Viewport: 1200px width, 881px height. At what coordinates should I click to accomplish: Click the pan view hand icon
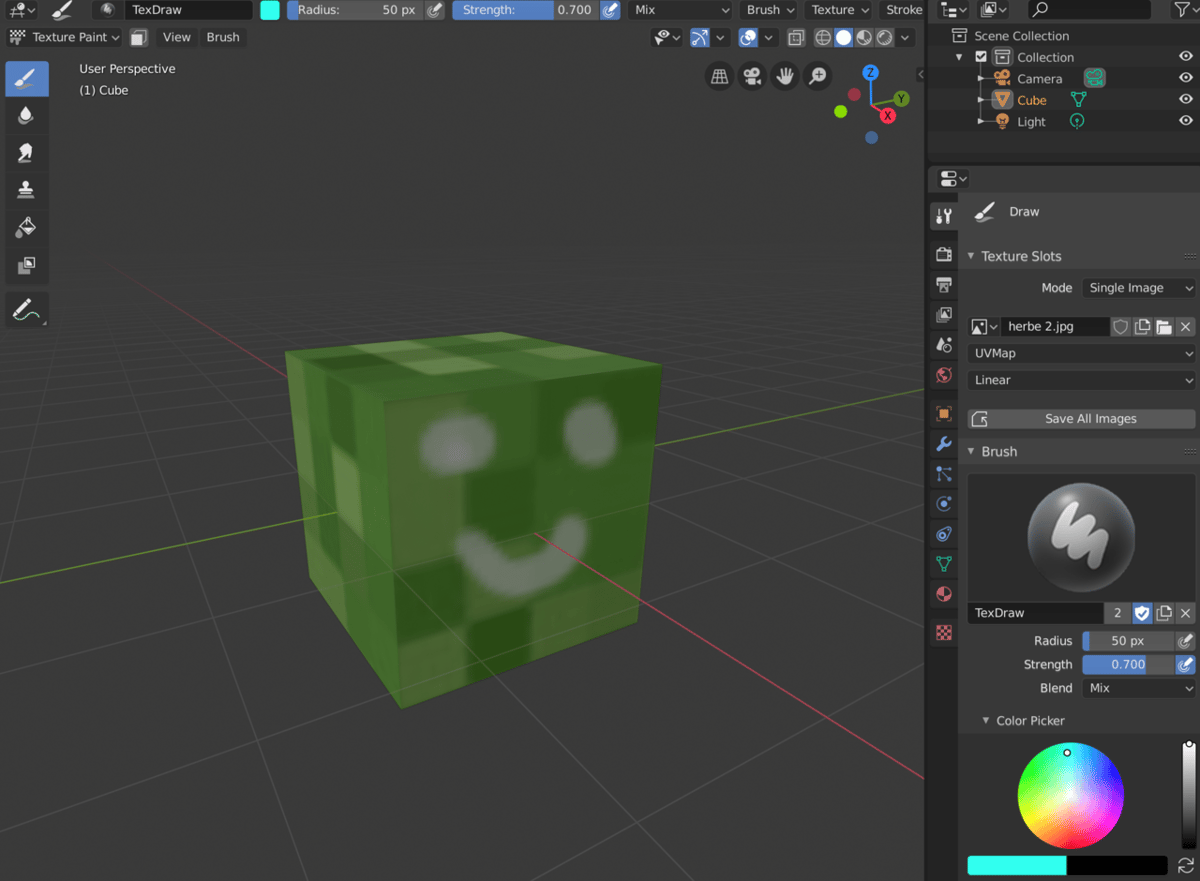[x=785, y=76]
